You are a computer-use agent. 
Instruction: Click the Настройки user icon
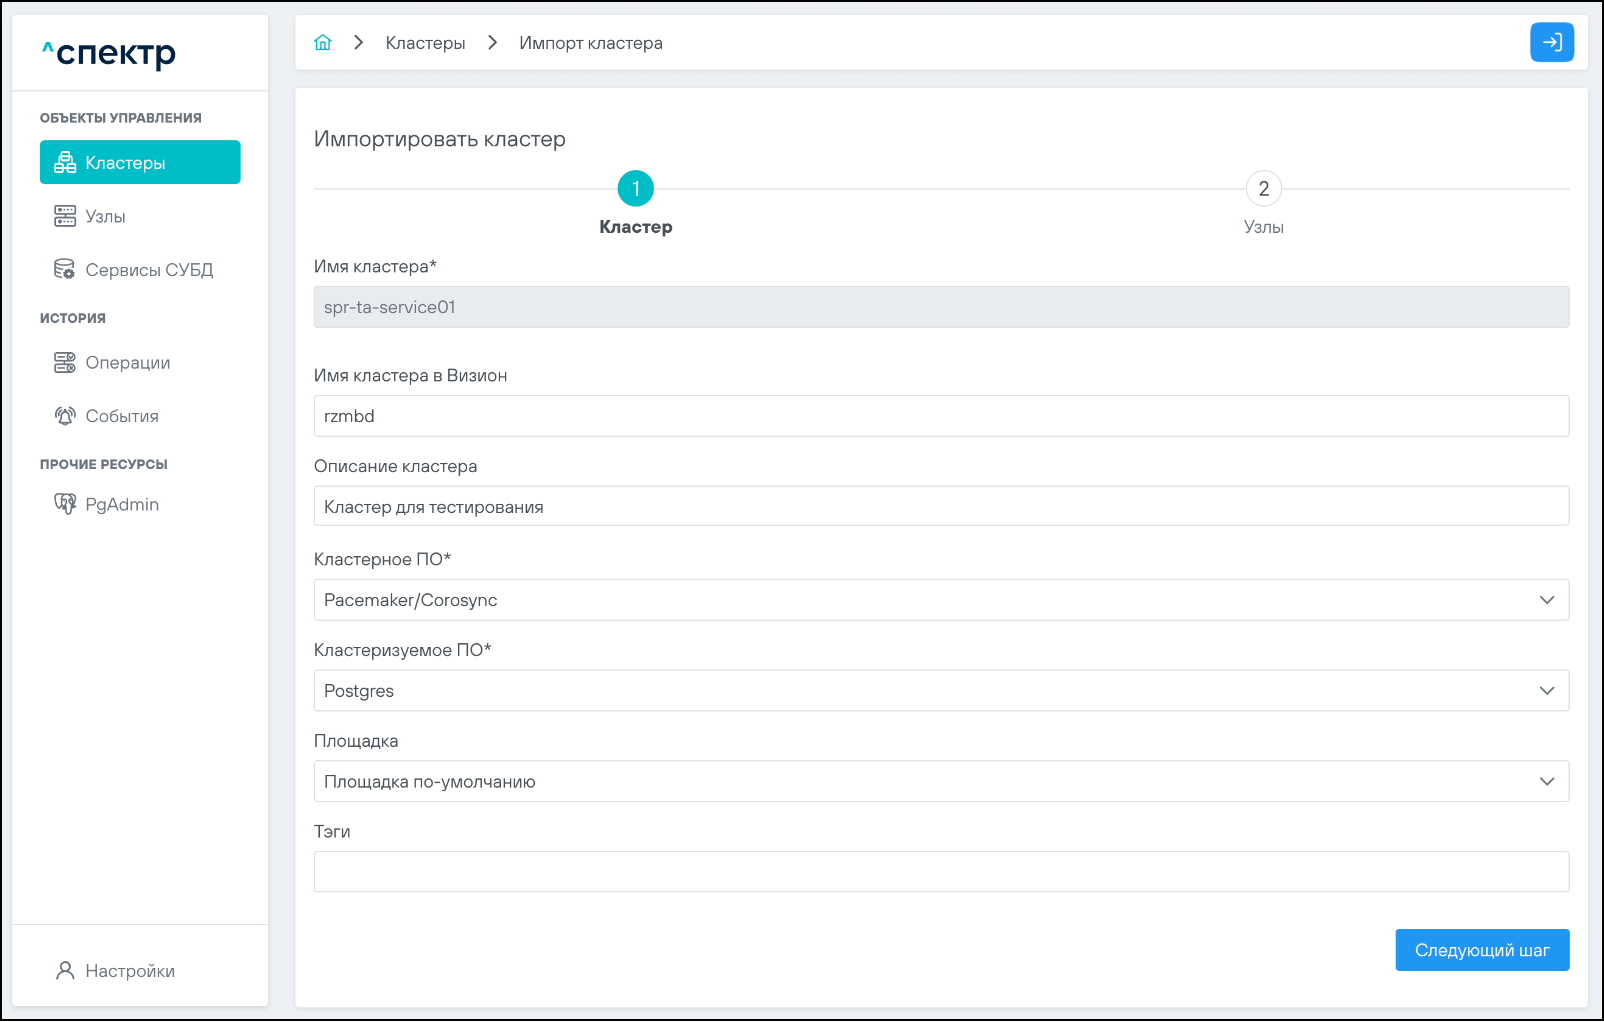coord(65,971)
